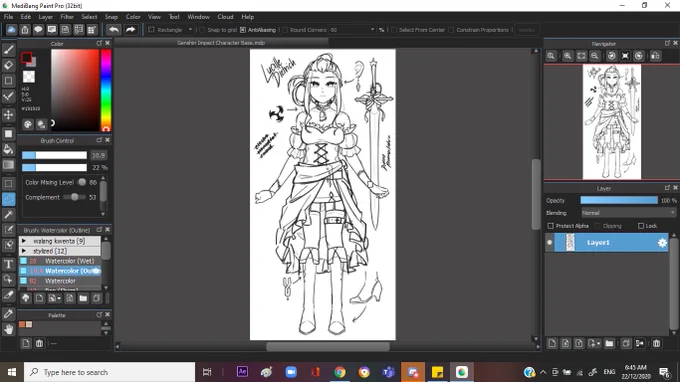Enable Constrain Proportions checkbox
Viewport: 680px width, 382px height.
(x=451, y=30)
